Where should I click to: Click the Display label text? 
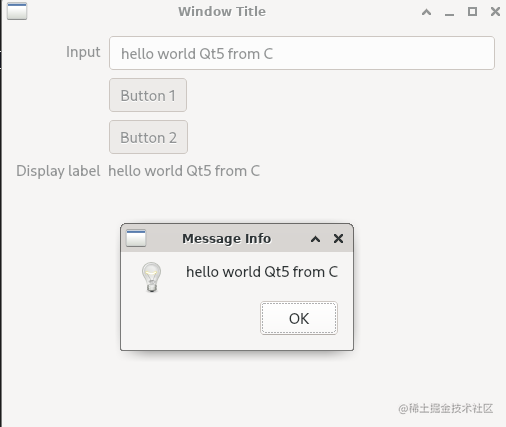coord(58,171)
